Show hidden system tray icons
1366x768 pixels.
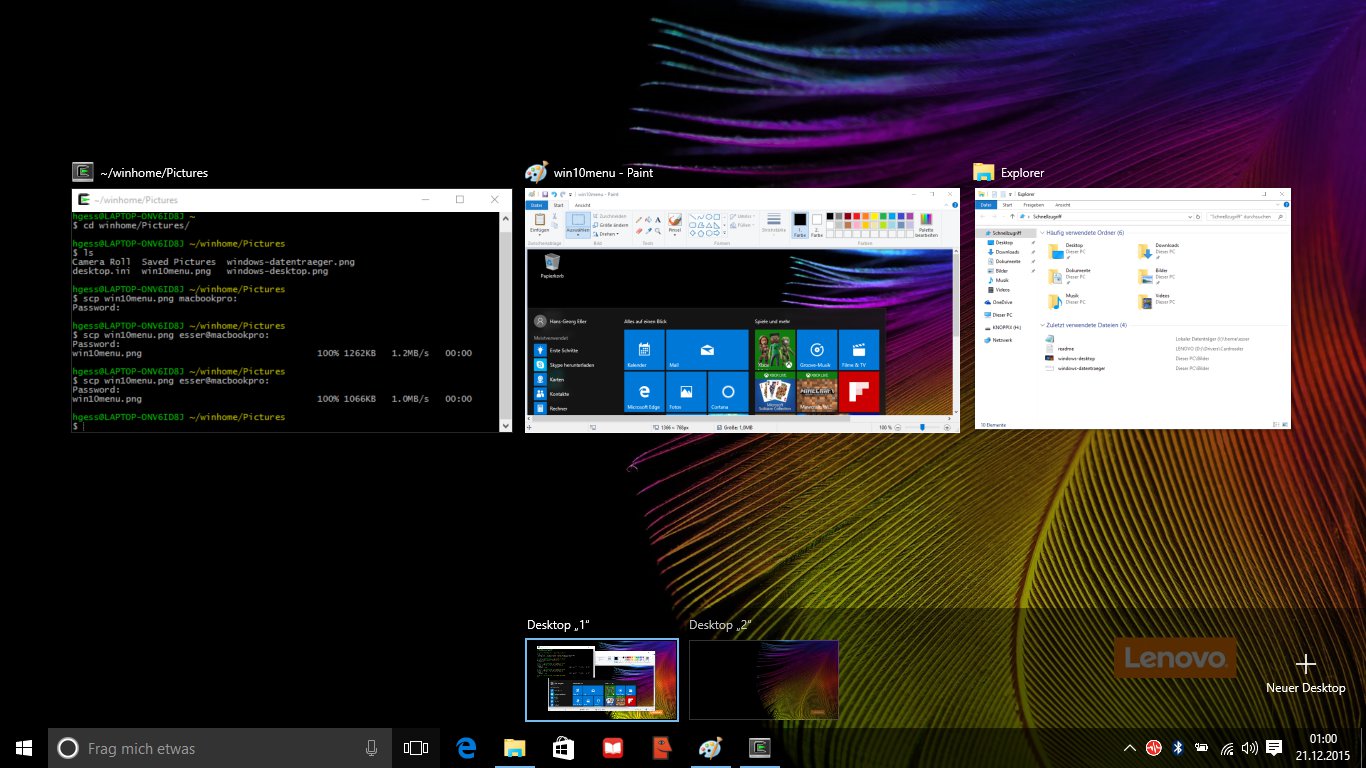1129,747
